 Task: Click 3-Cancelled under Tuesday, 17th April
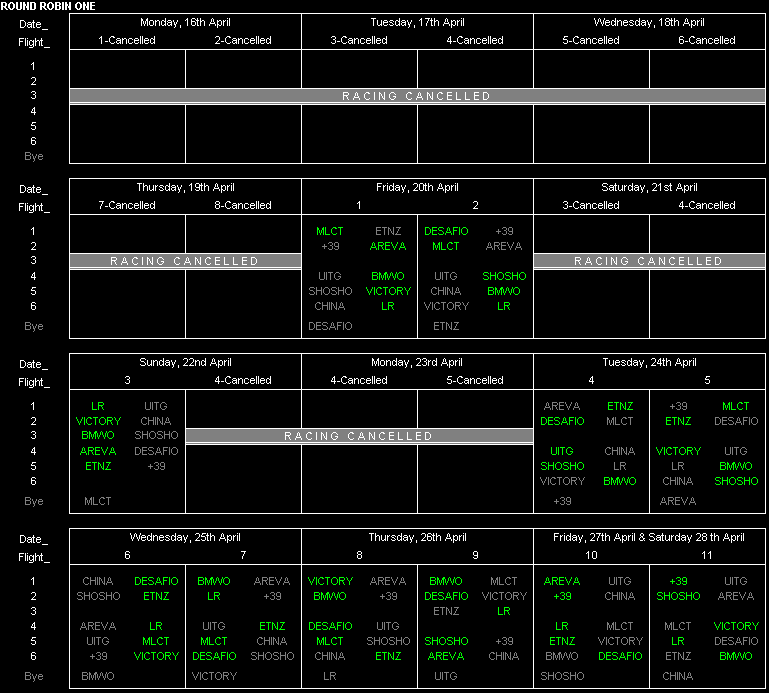tap(359, 40)
